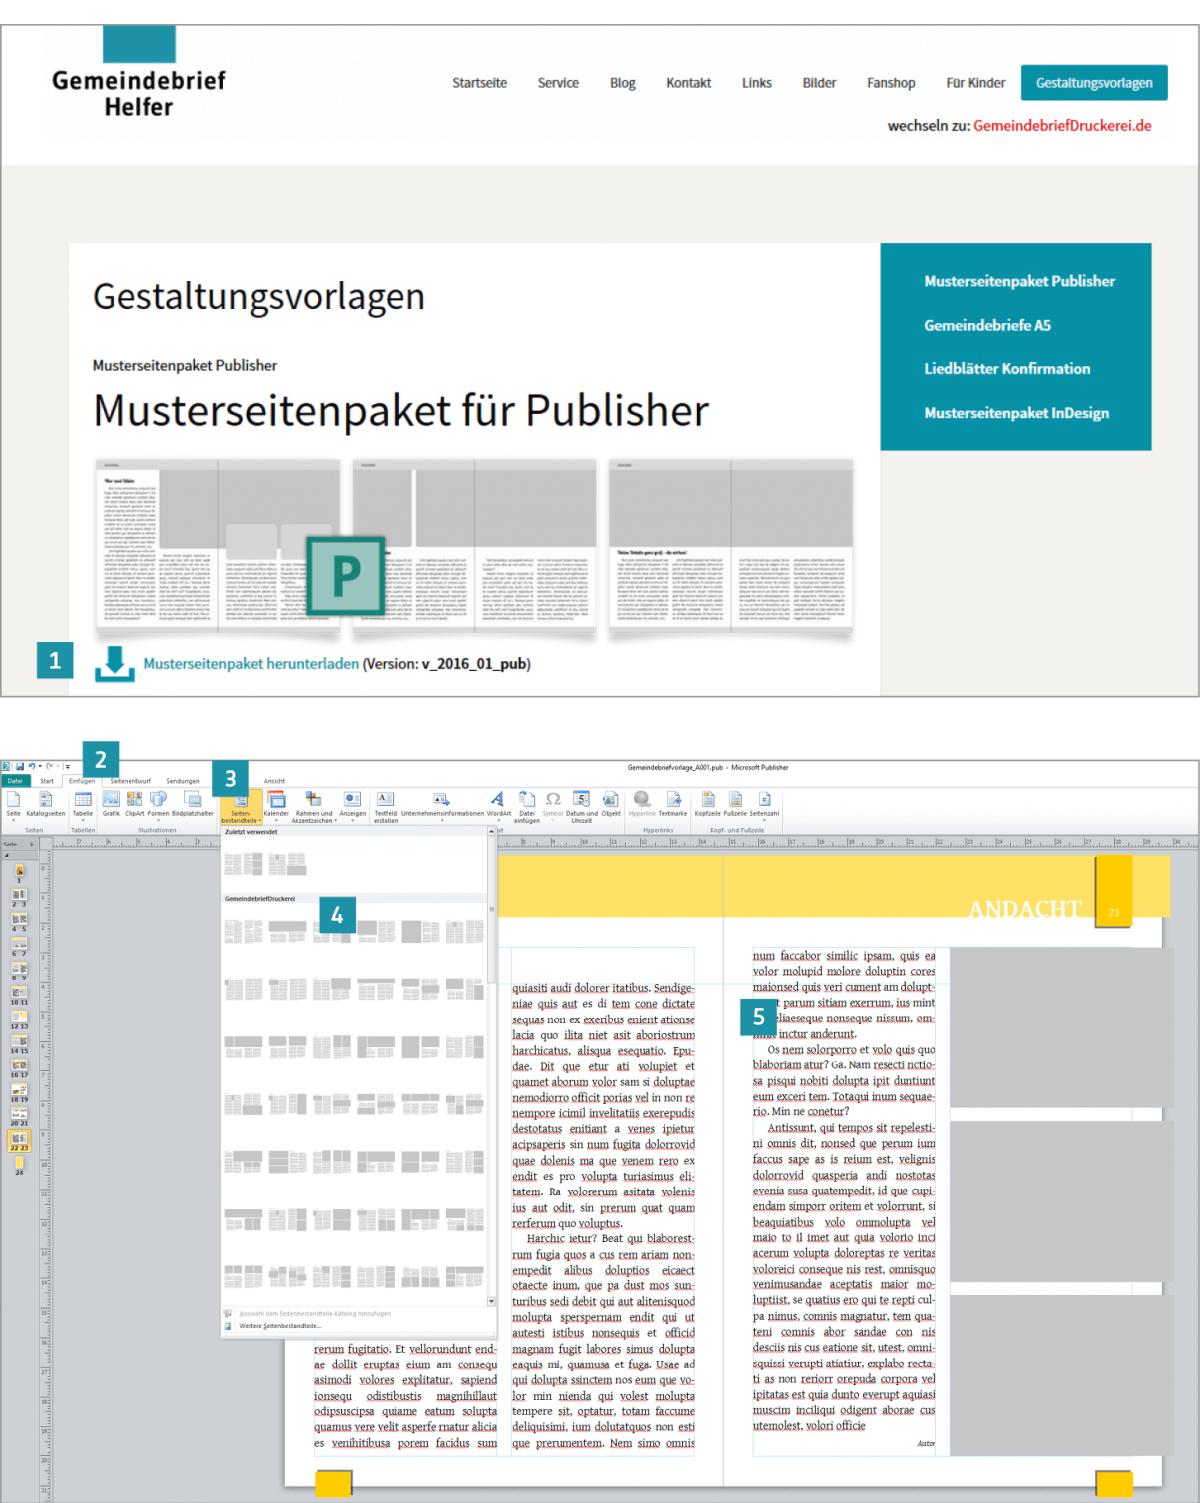This screenshot has width=1200, height=1503.
Task: Select the Einfügen ribbon tab
Action: (x=82, y=781)
